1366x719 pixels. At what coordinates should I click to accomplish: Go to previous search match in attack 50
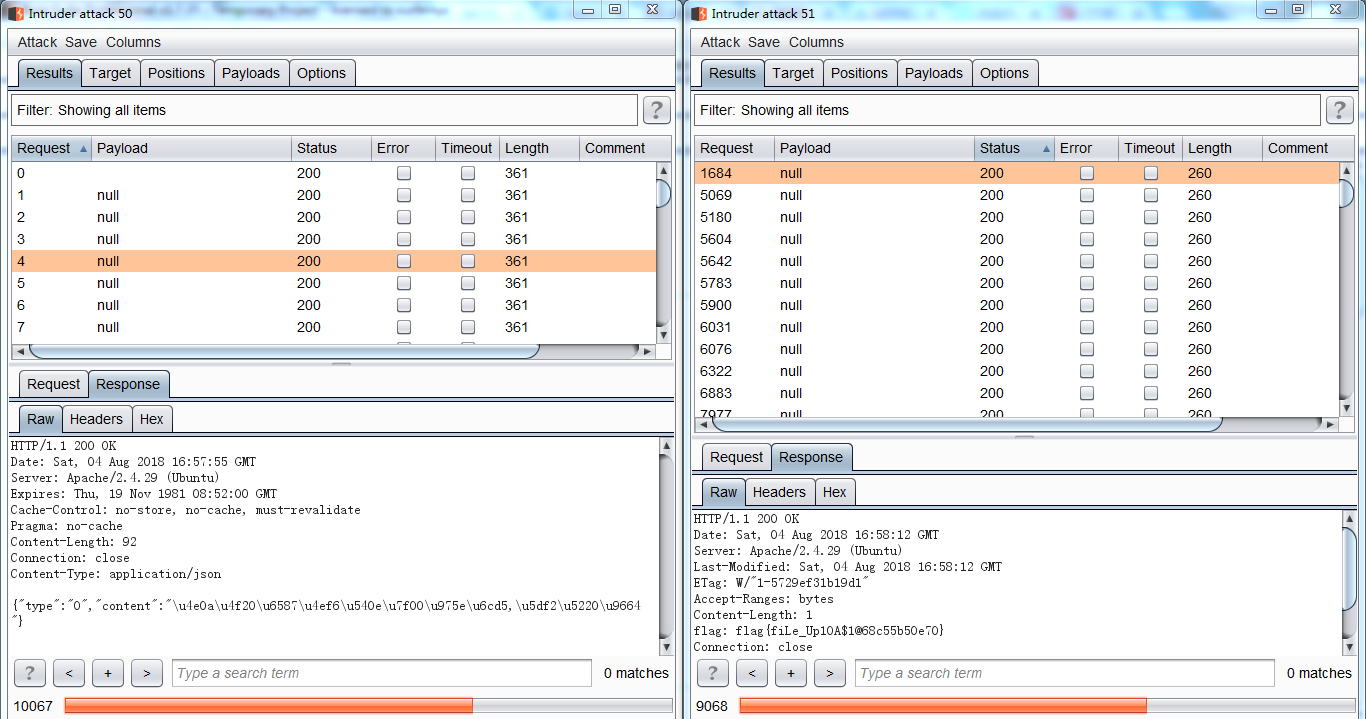point(68,673)
